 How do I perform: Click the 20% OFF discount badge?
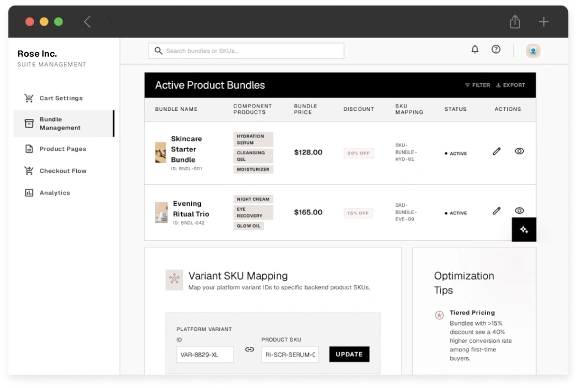click(x=358, y=153)
